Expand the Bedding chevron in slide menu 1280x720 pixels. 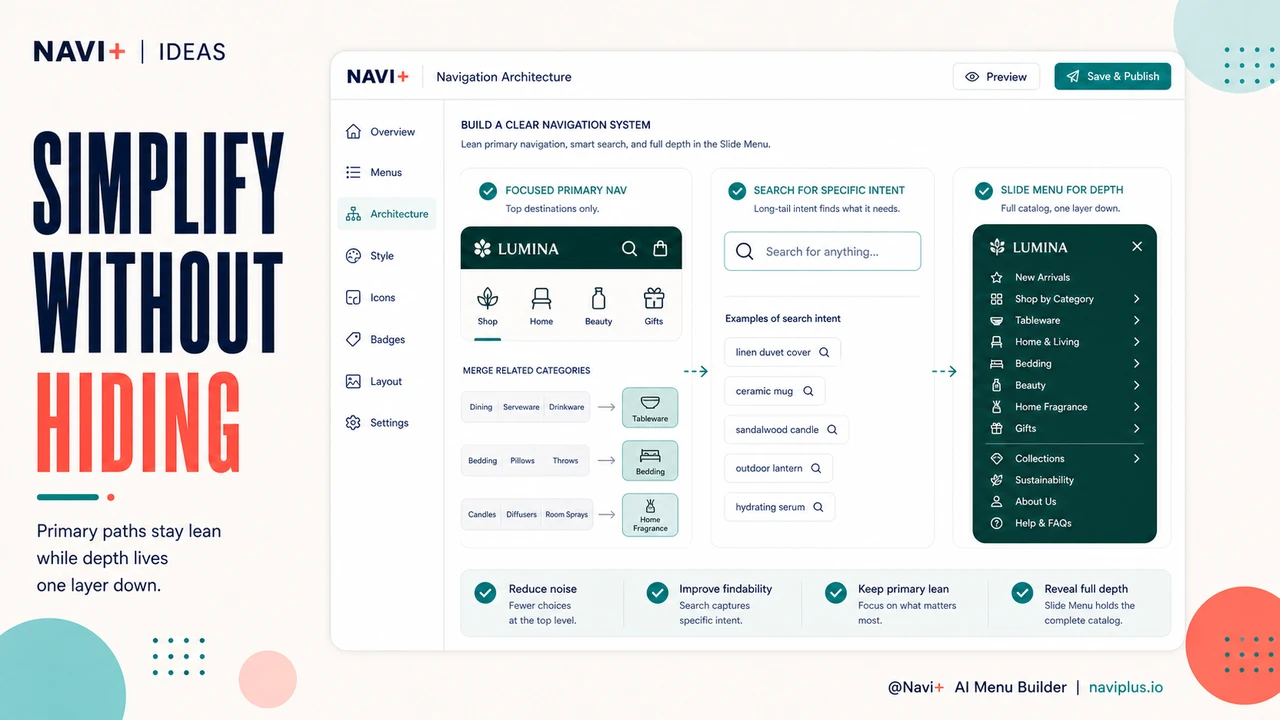(1137, 364)
